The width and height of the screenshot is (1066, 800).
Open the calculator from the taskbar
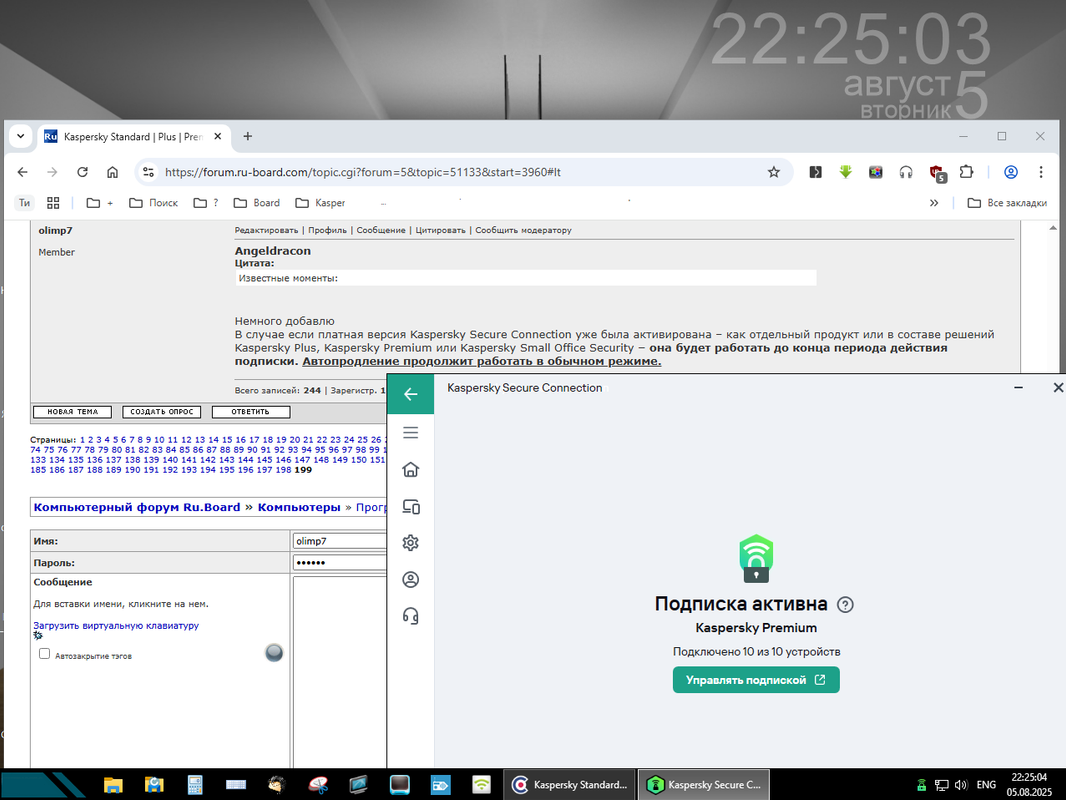[194, 785]
